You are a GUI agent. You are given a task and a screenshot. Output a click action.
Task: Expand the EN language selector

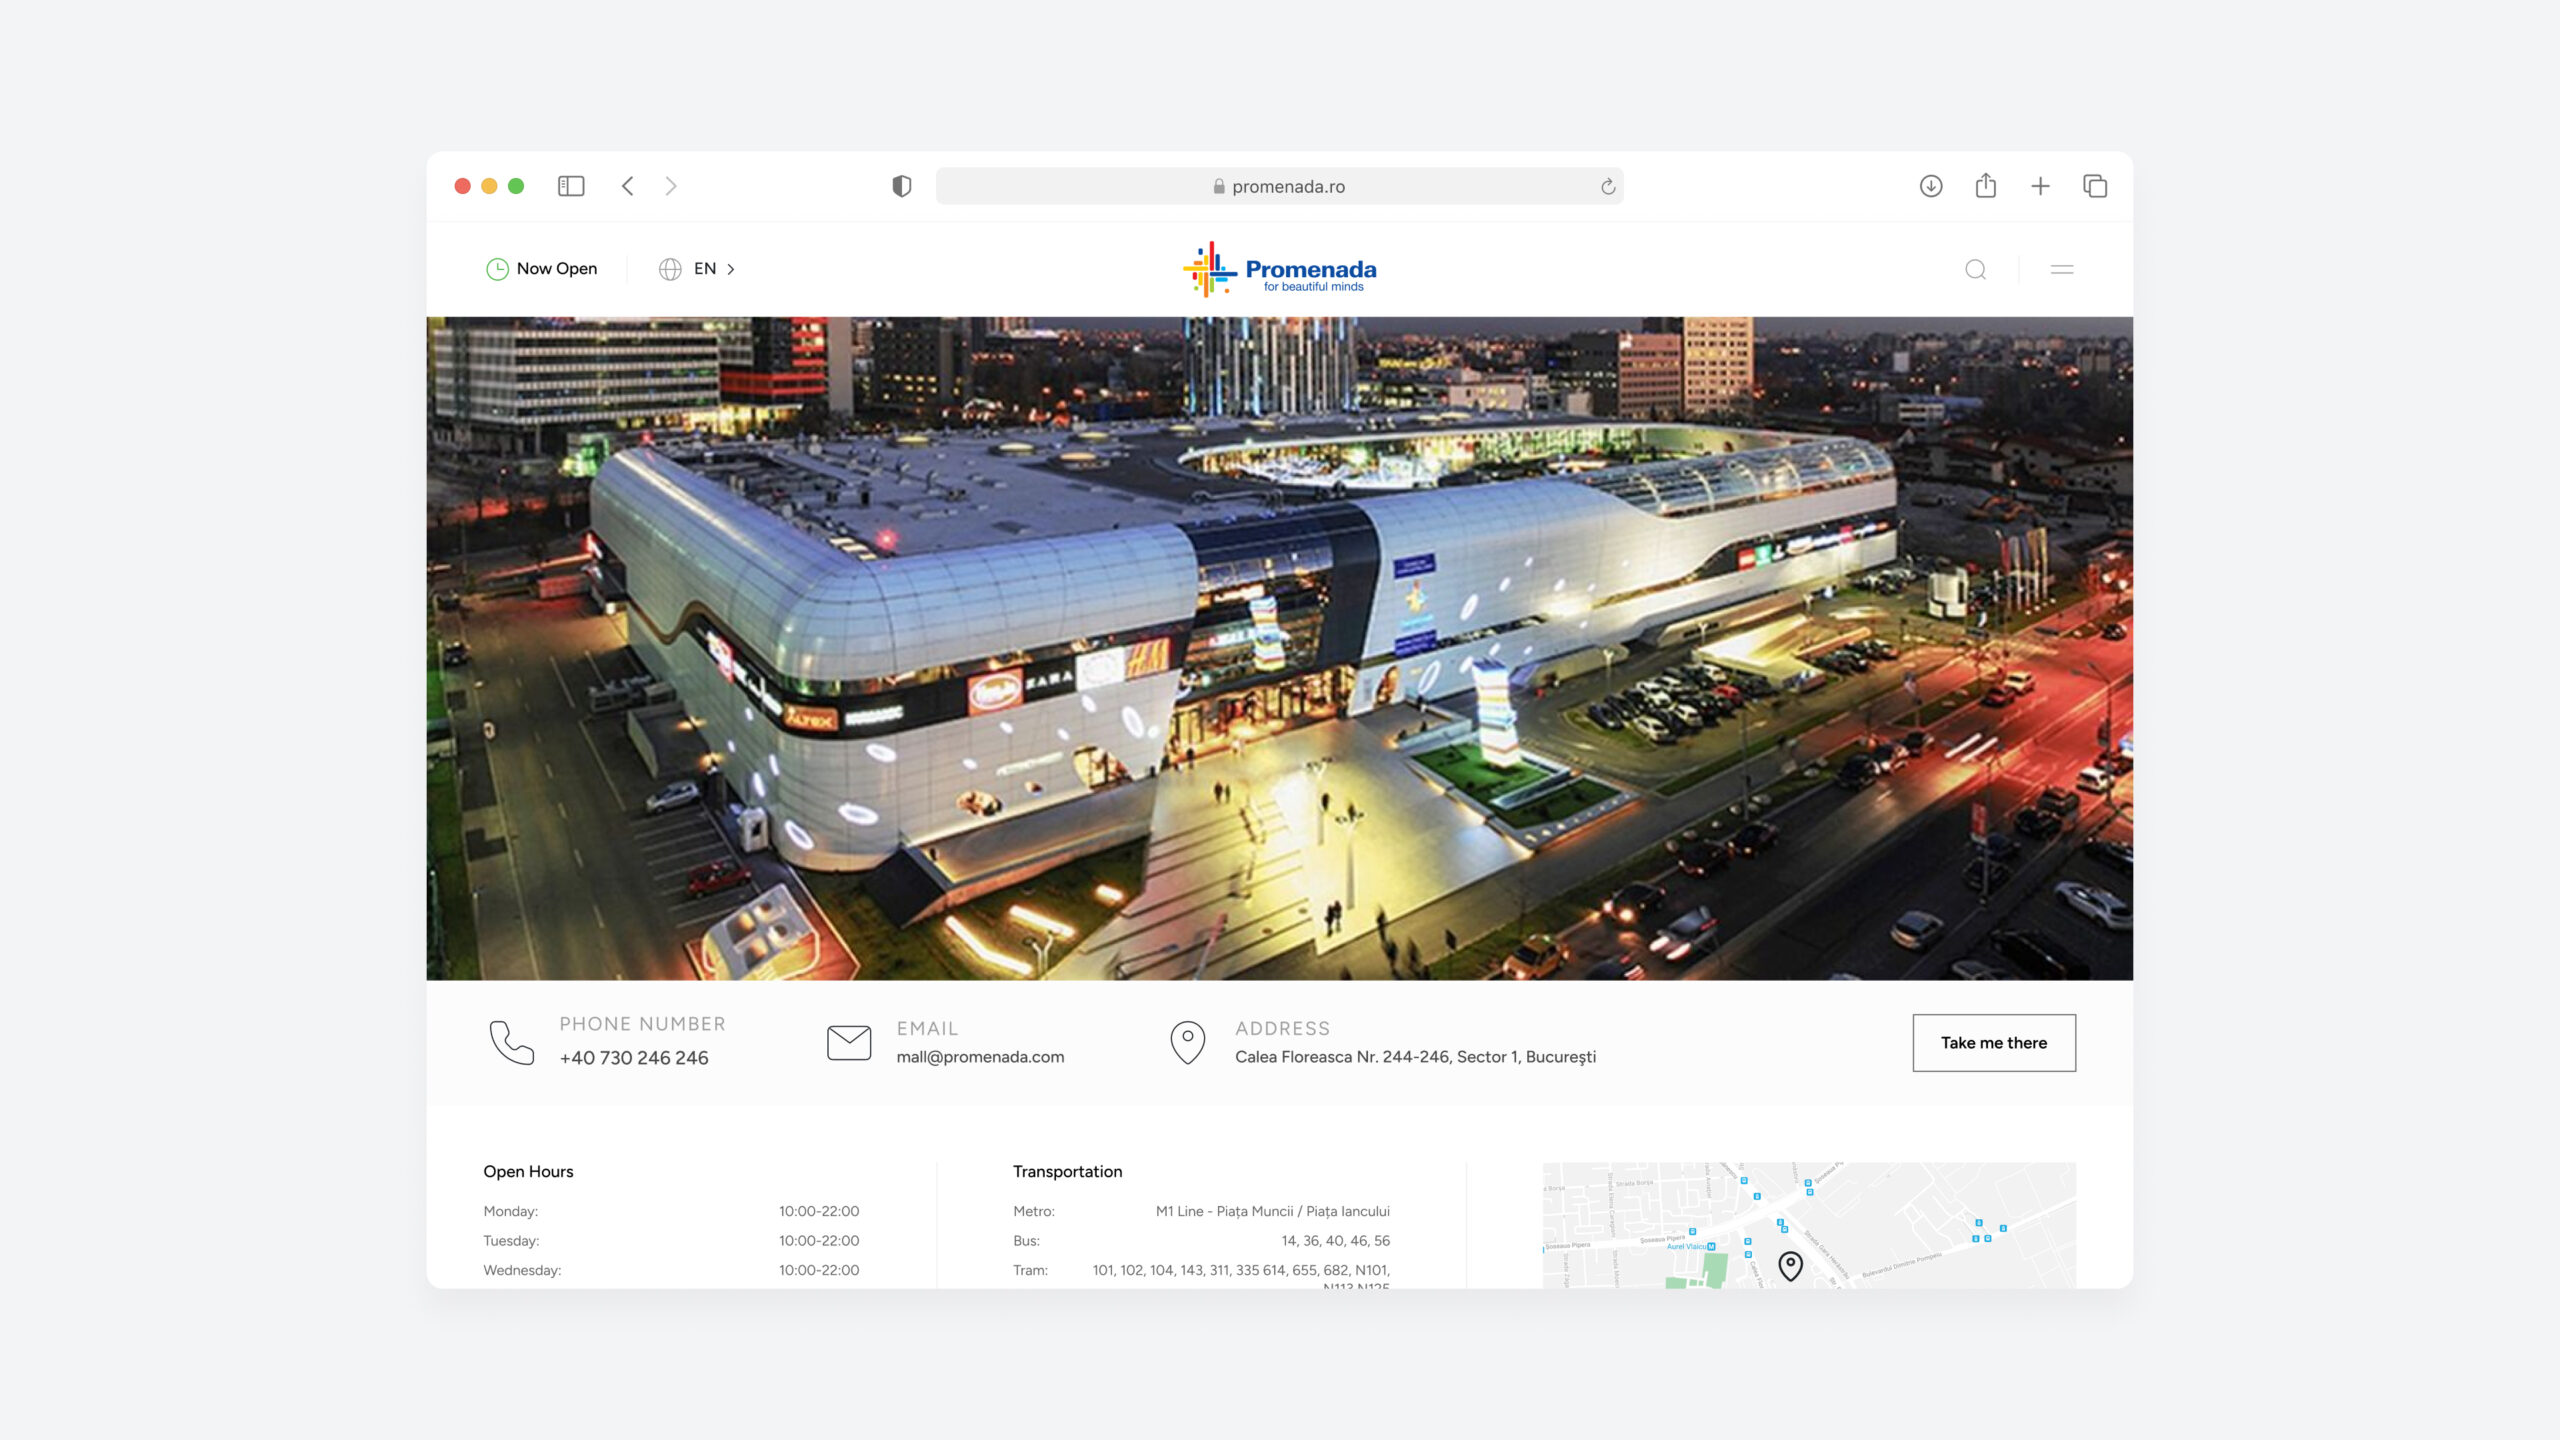[x=714, y=269]
